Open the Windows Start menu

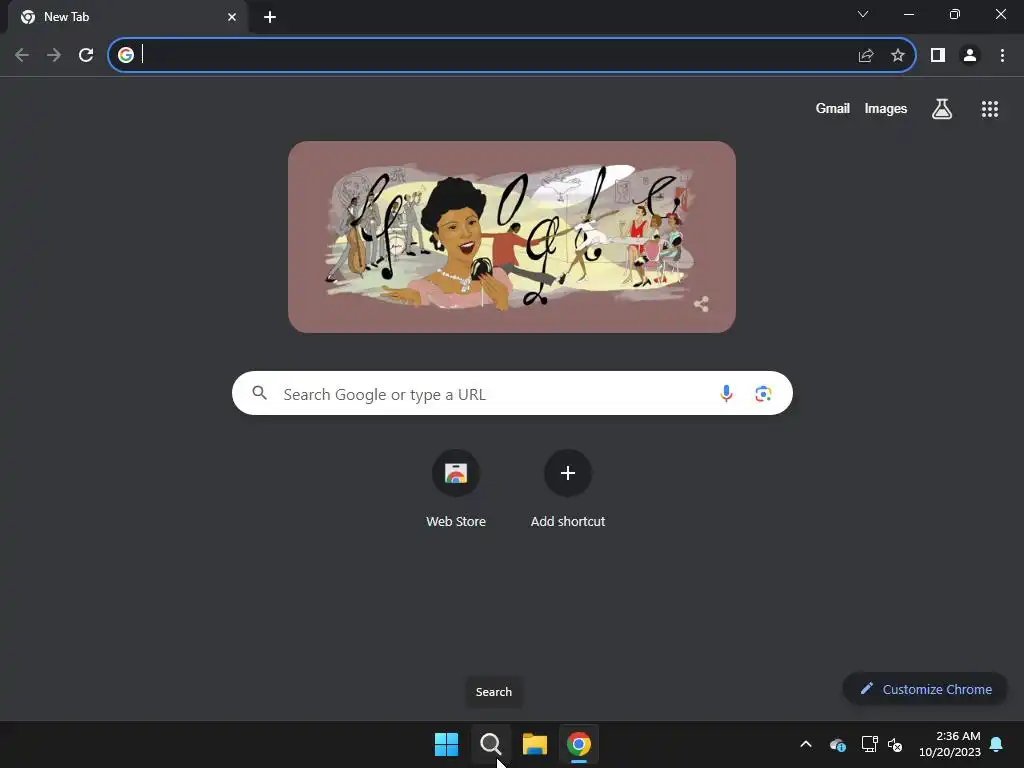447,744
